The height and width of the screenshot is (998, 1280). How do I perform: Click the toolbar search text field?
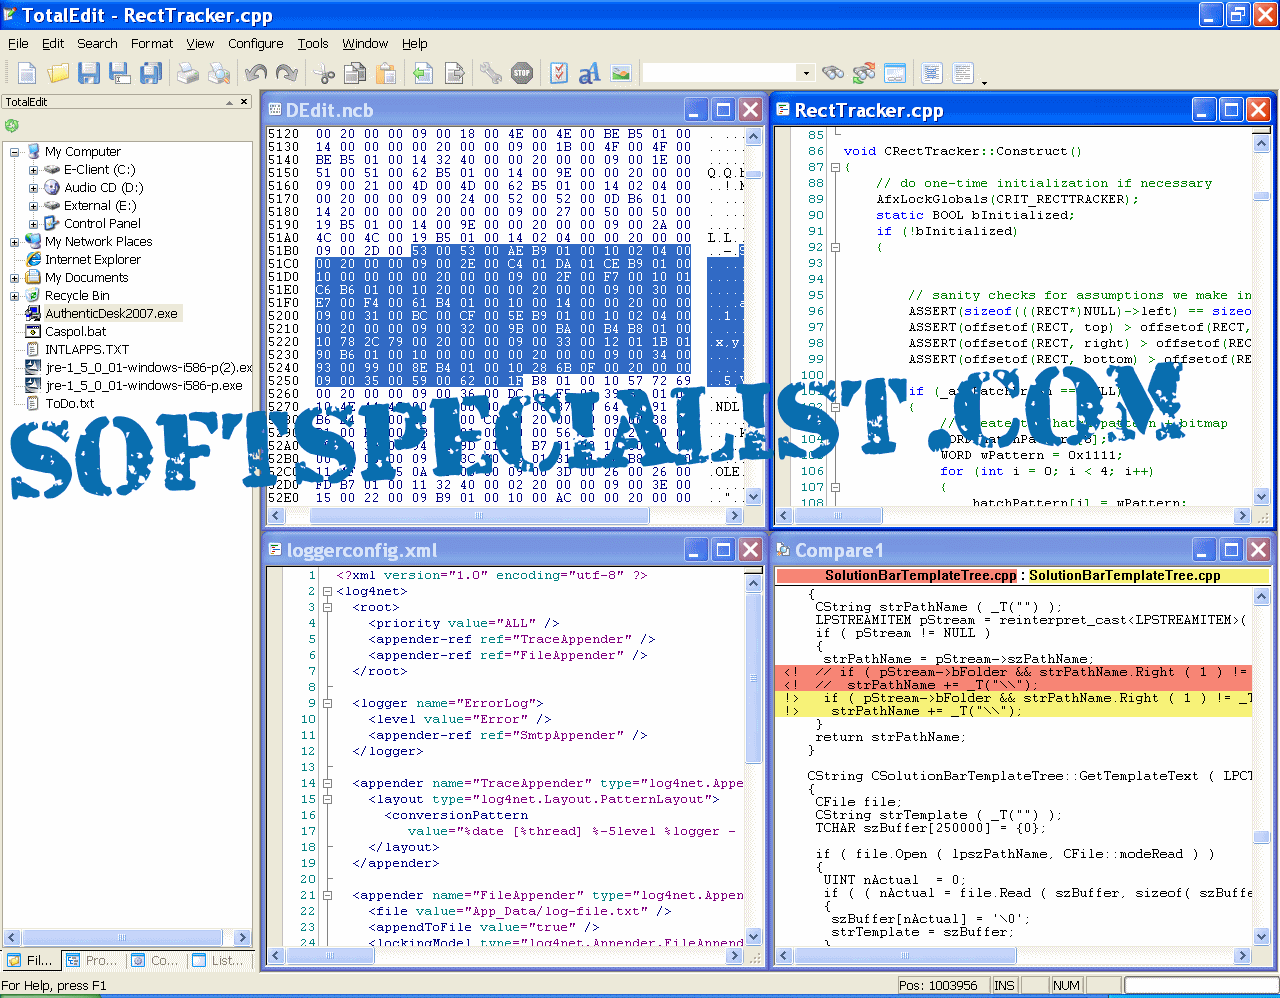click(x=720, y=73)
